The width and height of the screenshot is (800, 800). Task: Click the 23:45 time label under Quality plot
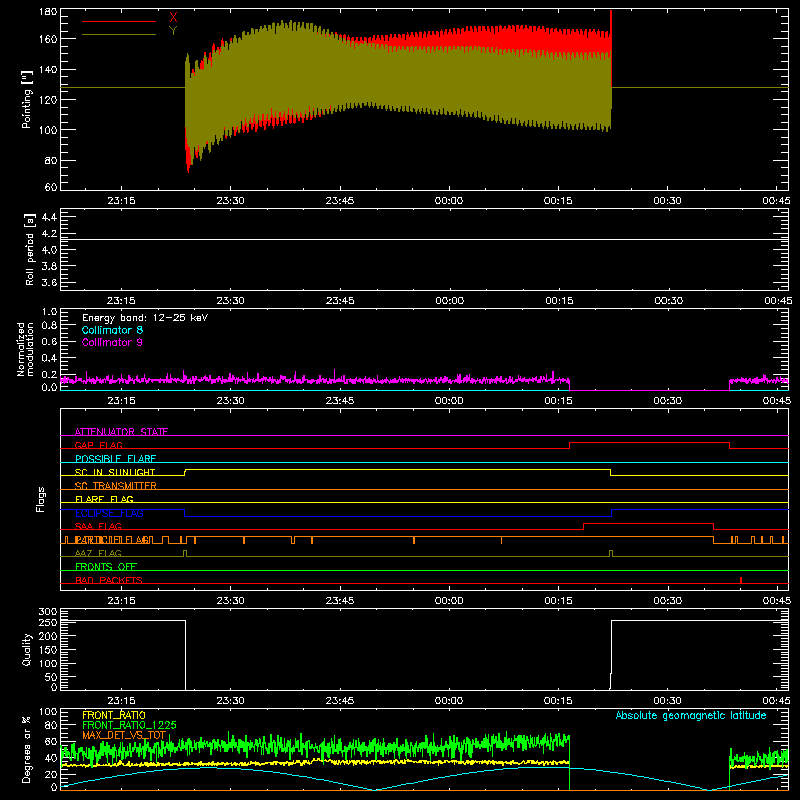(x=340, y=701)
